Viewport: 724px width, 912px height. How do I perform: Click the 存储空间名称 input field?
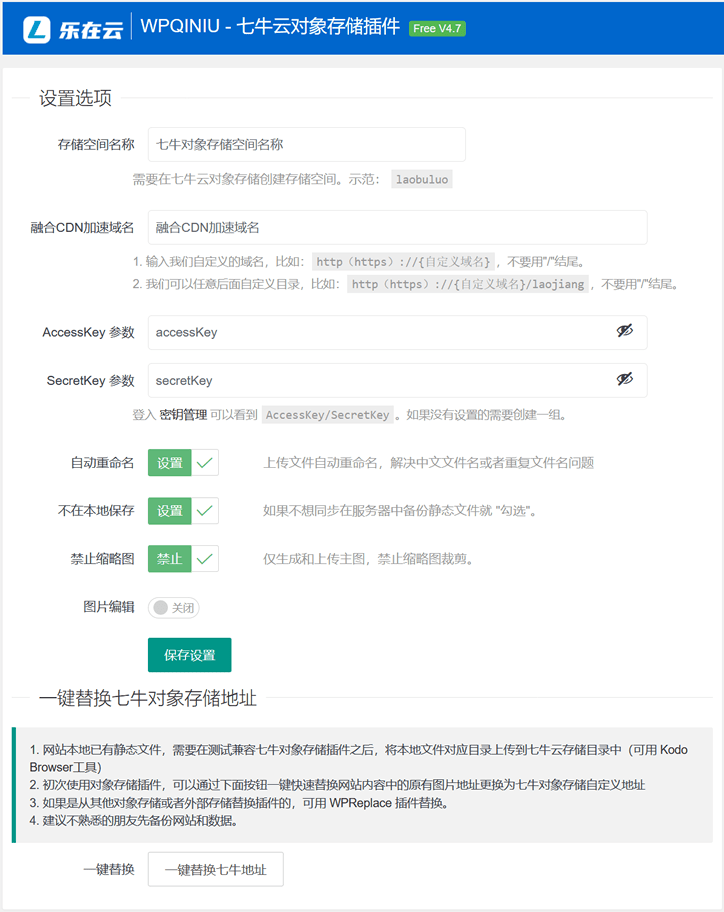coord(306,144)
